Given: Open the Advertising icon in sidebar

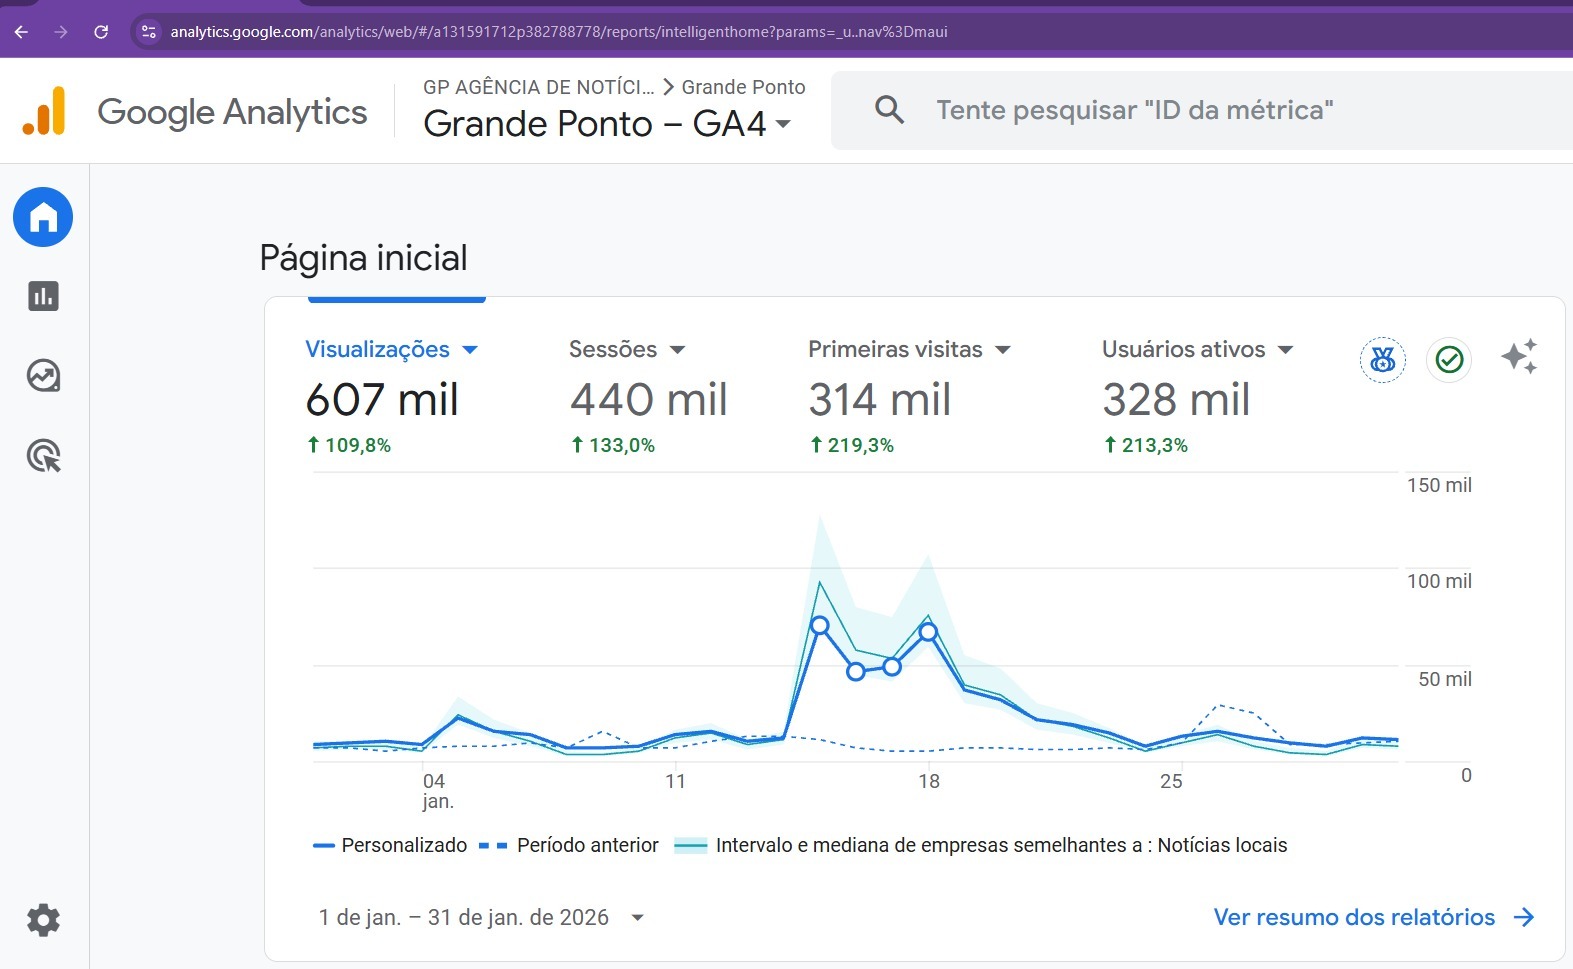Looking at the screenshot, I should (43, 456).
